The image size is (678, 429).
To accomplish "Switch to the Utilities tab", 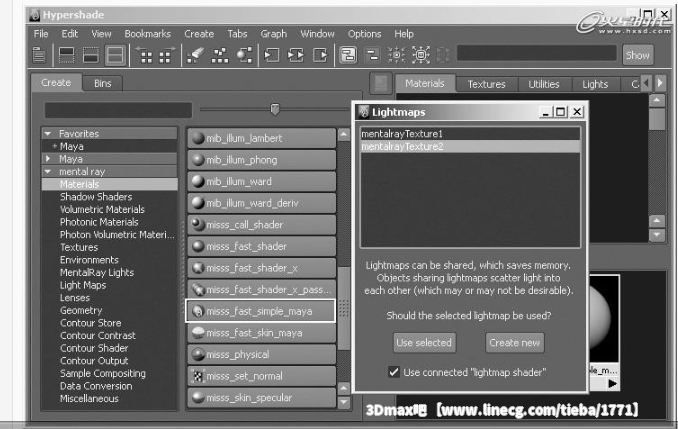I will coord(544,84).
